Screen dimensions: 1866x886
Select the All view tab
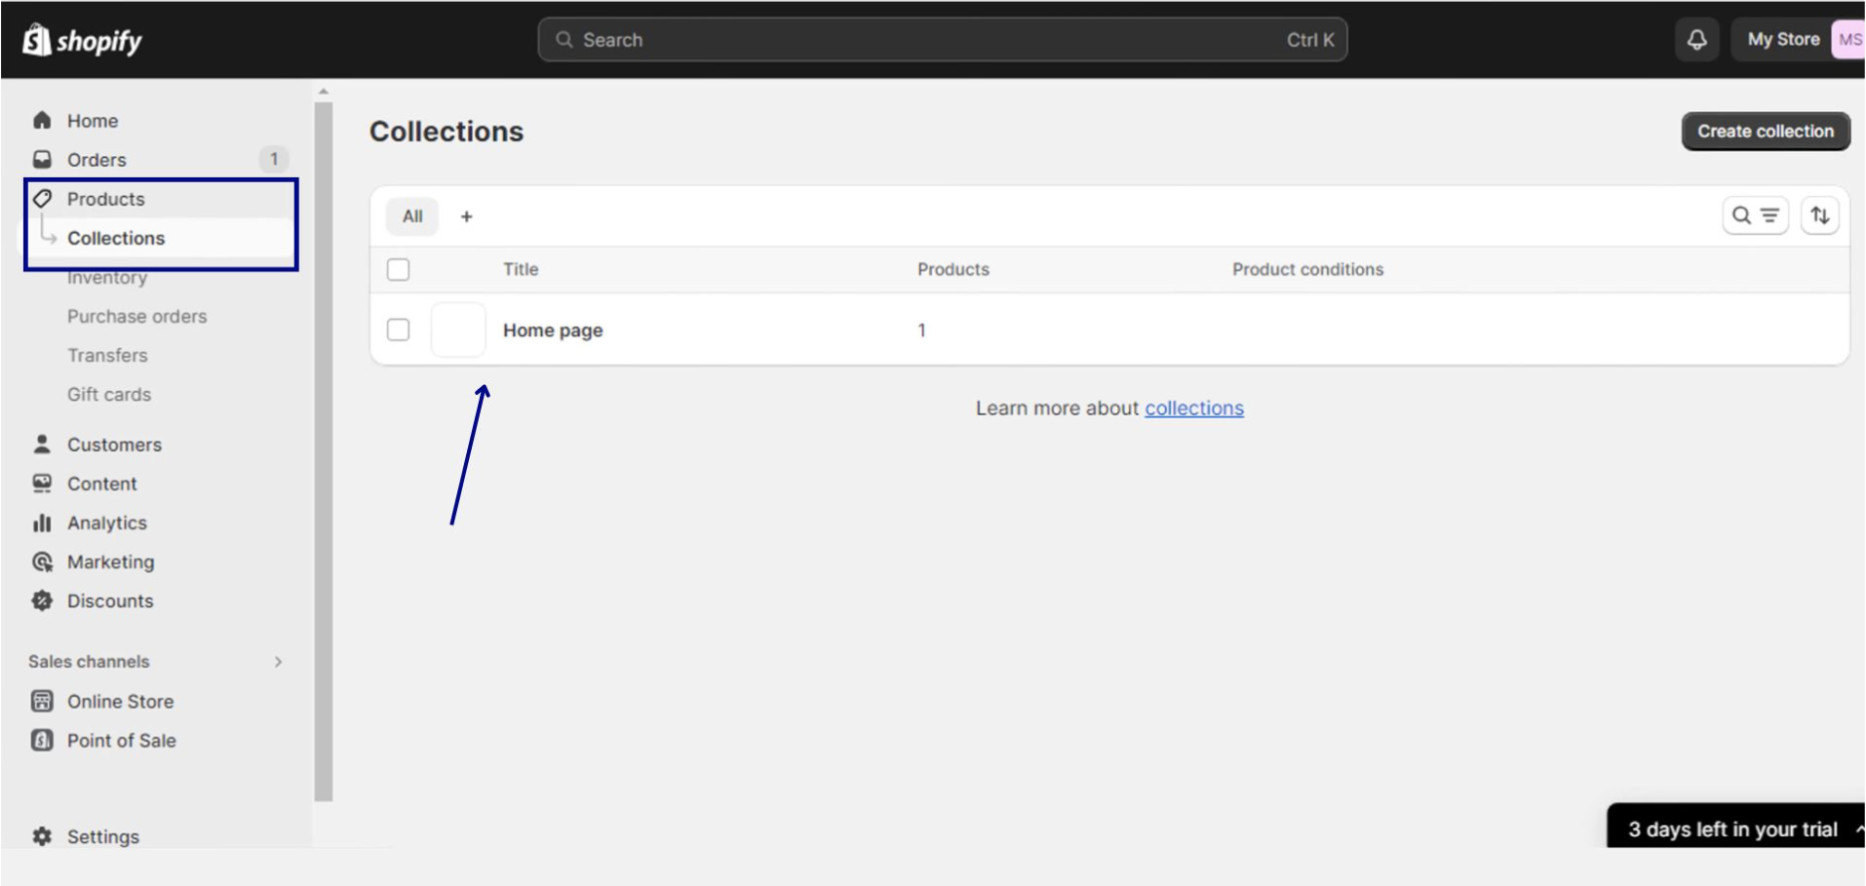[412, 216]
